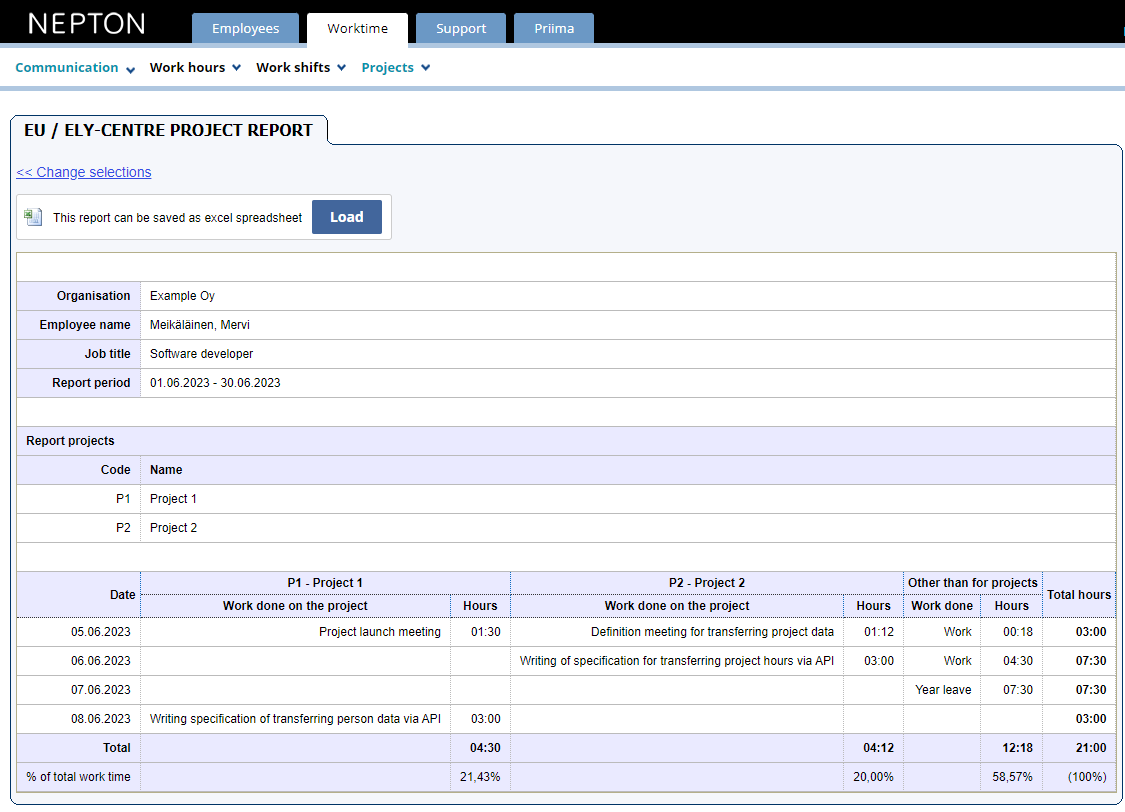
Task: Go to the Priima tab
Action: 553,29
